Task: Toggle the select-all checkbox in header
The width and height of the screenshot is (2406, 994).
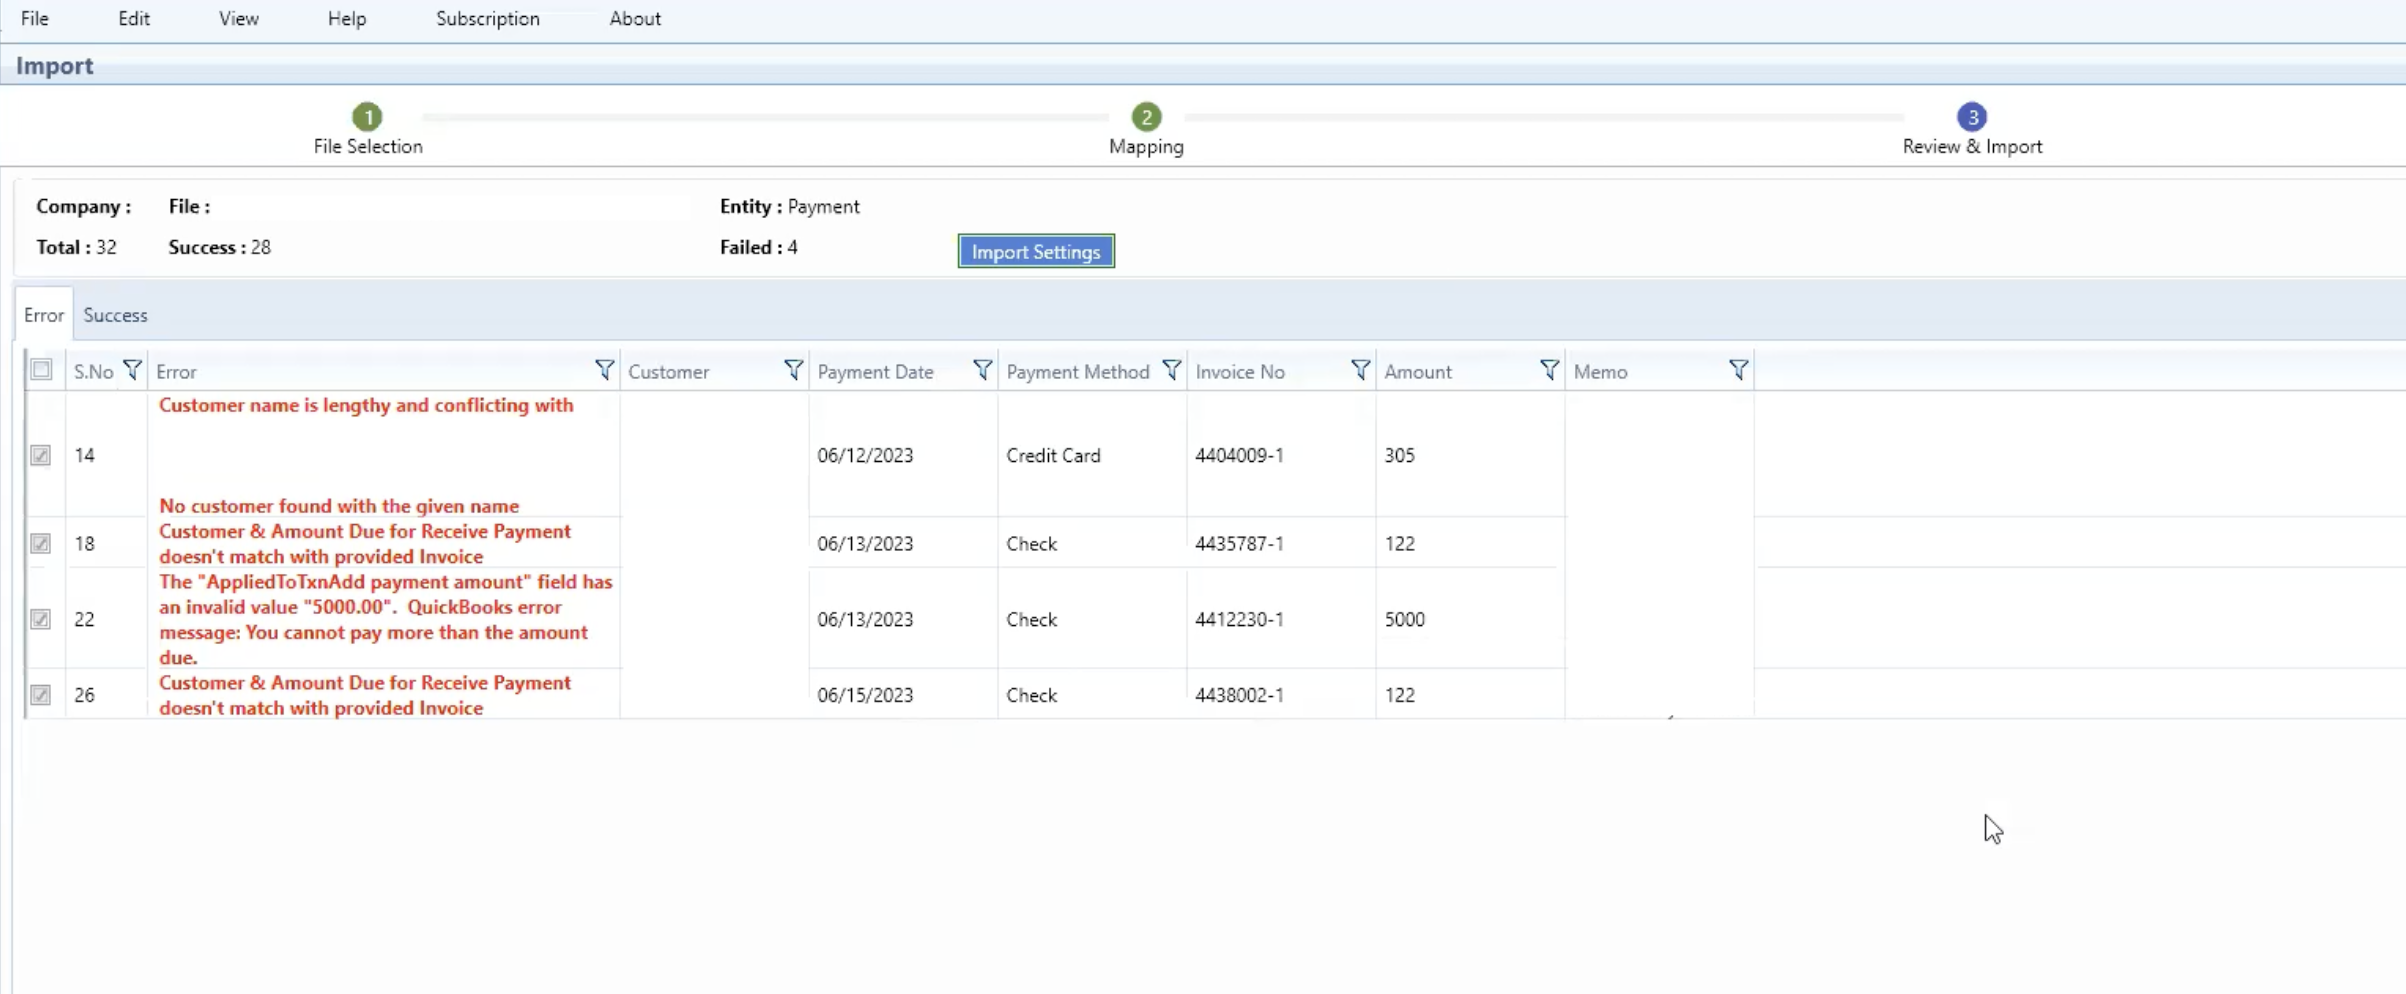Action: click(41, 370)
